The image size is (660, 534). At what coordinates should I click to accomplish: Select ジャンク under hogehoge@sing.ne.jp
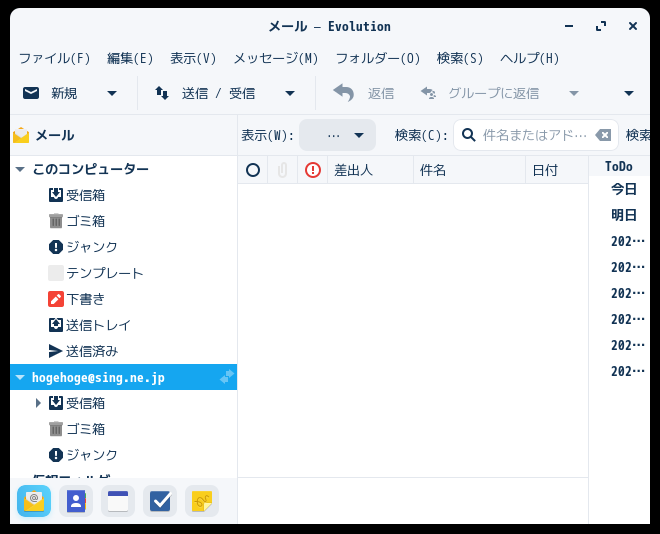tap(123, 455)
